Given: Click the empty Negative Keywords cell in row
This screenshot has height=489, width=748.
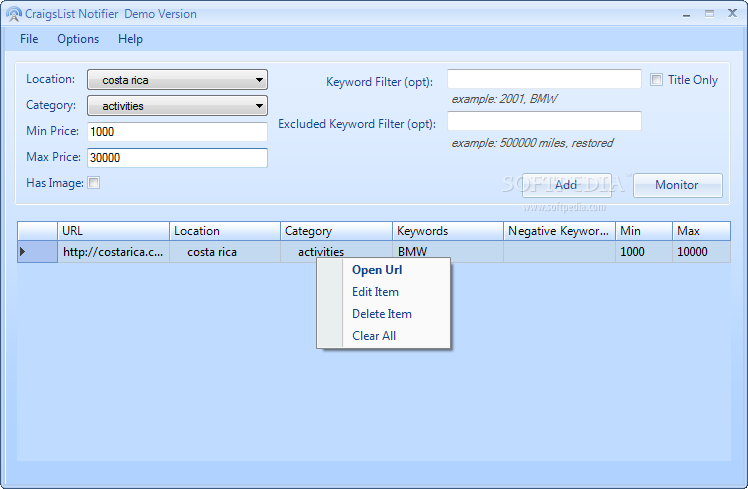Looking at the screenshot, I should [560, 251].
